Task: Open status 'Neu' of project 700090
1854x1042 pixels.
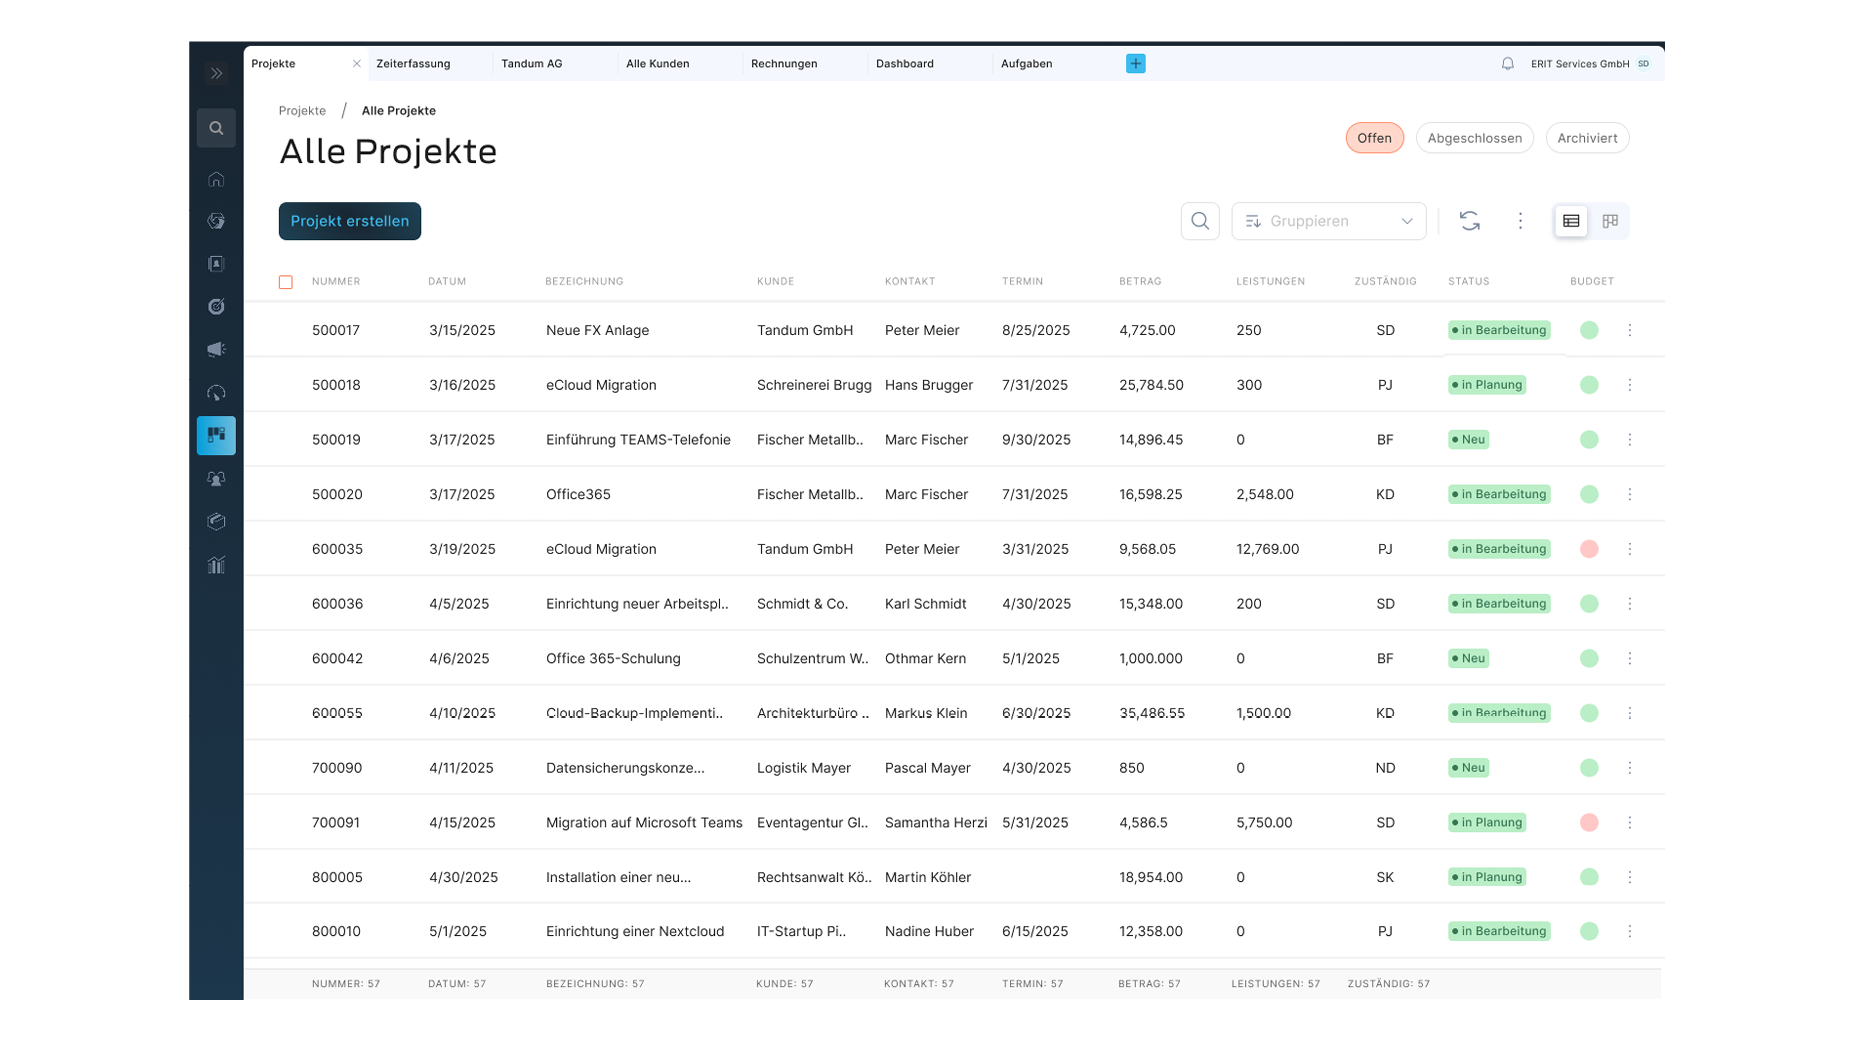Action: (1468, 768)
